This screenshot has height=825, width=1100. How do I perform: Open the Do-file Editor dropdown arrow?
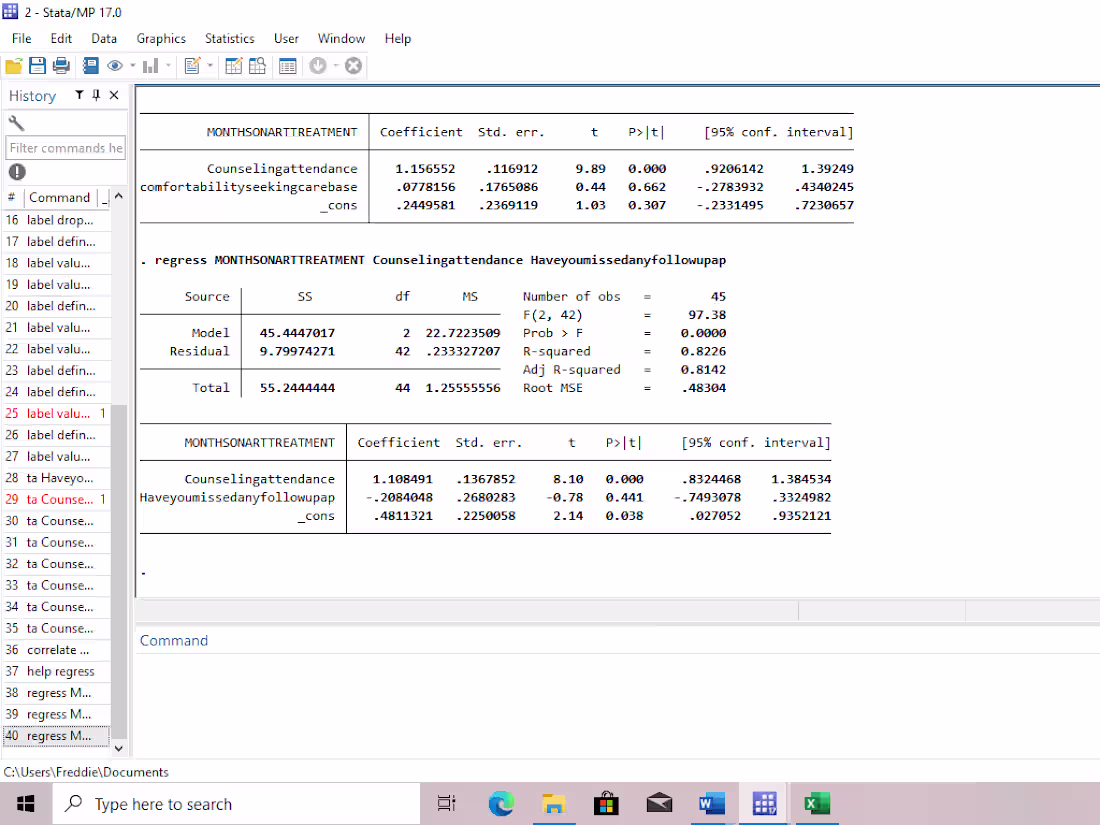coord(209,65)
